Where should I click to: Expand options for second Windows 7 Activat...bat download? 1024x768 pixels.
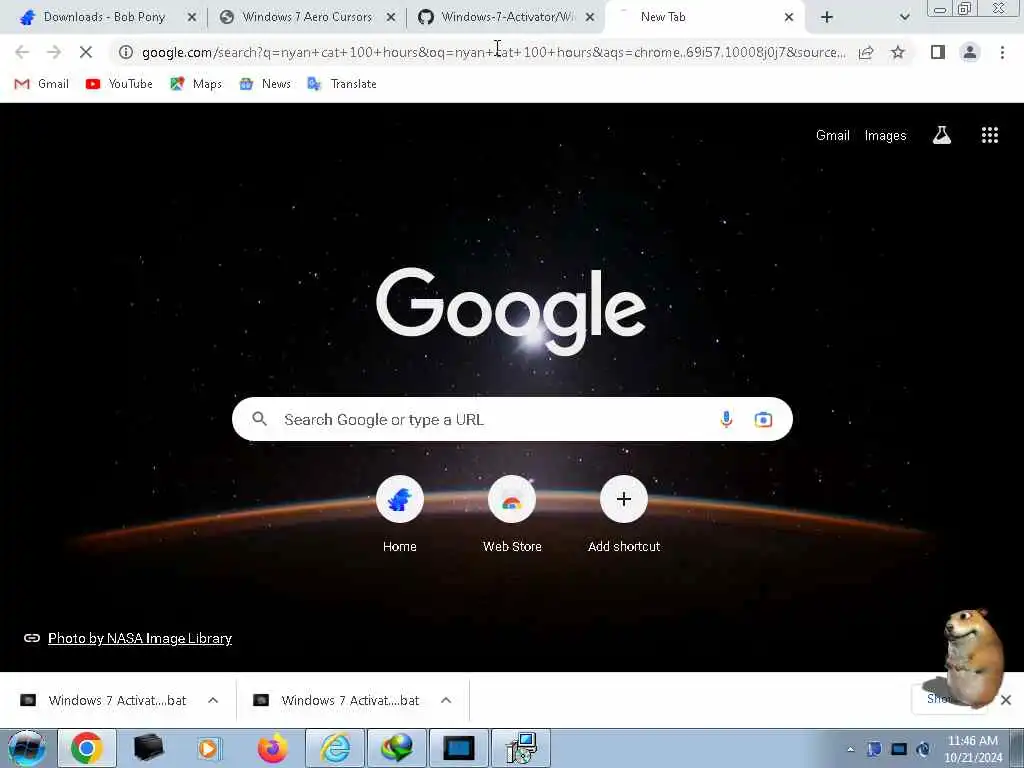click(x=446, y=700)
